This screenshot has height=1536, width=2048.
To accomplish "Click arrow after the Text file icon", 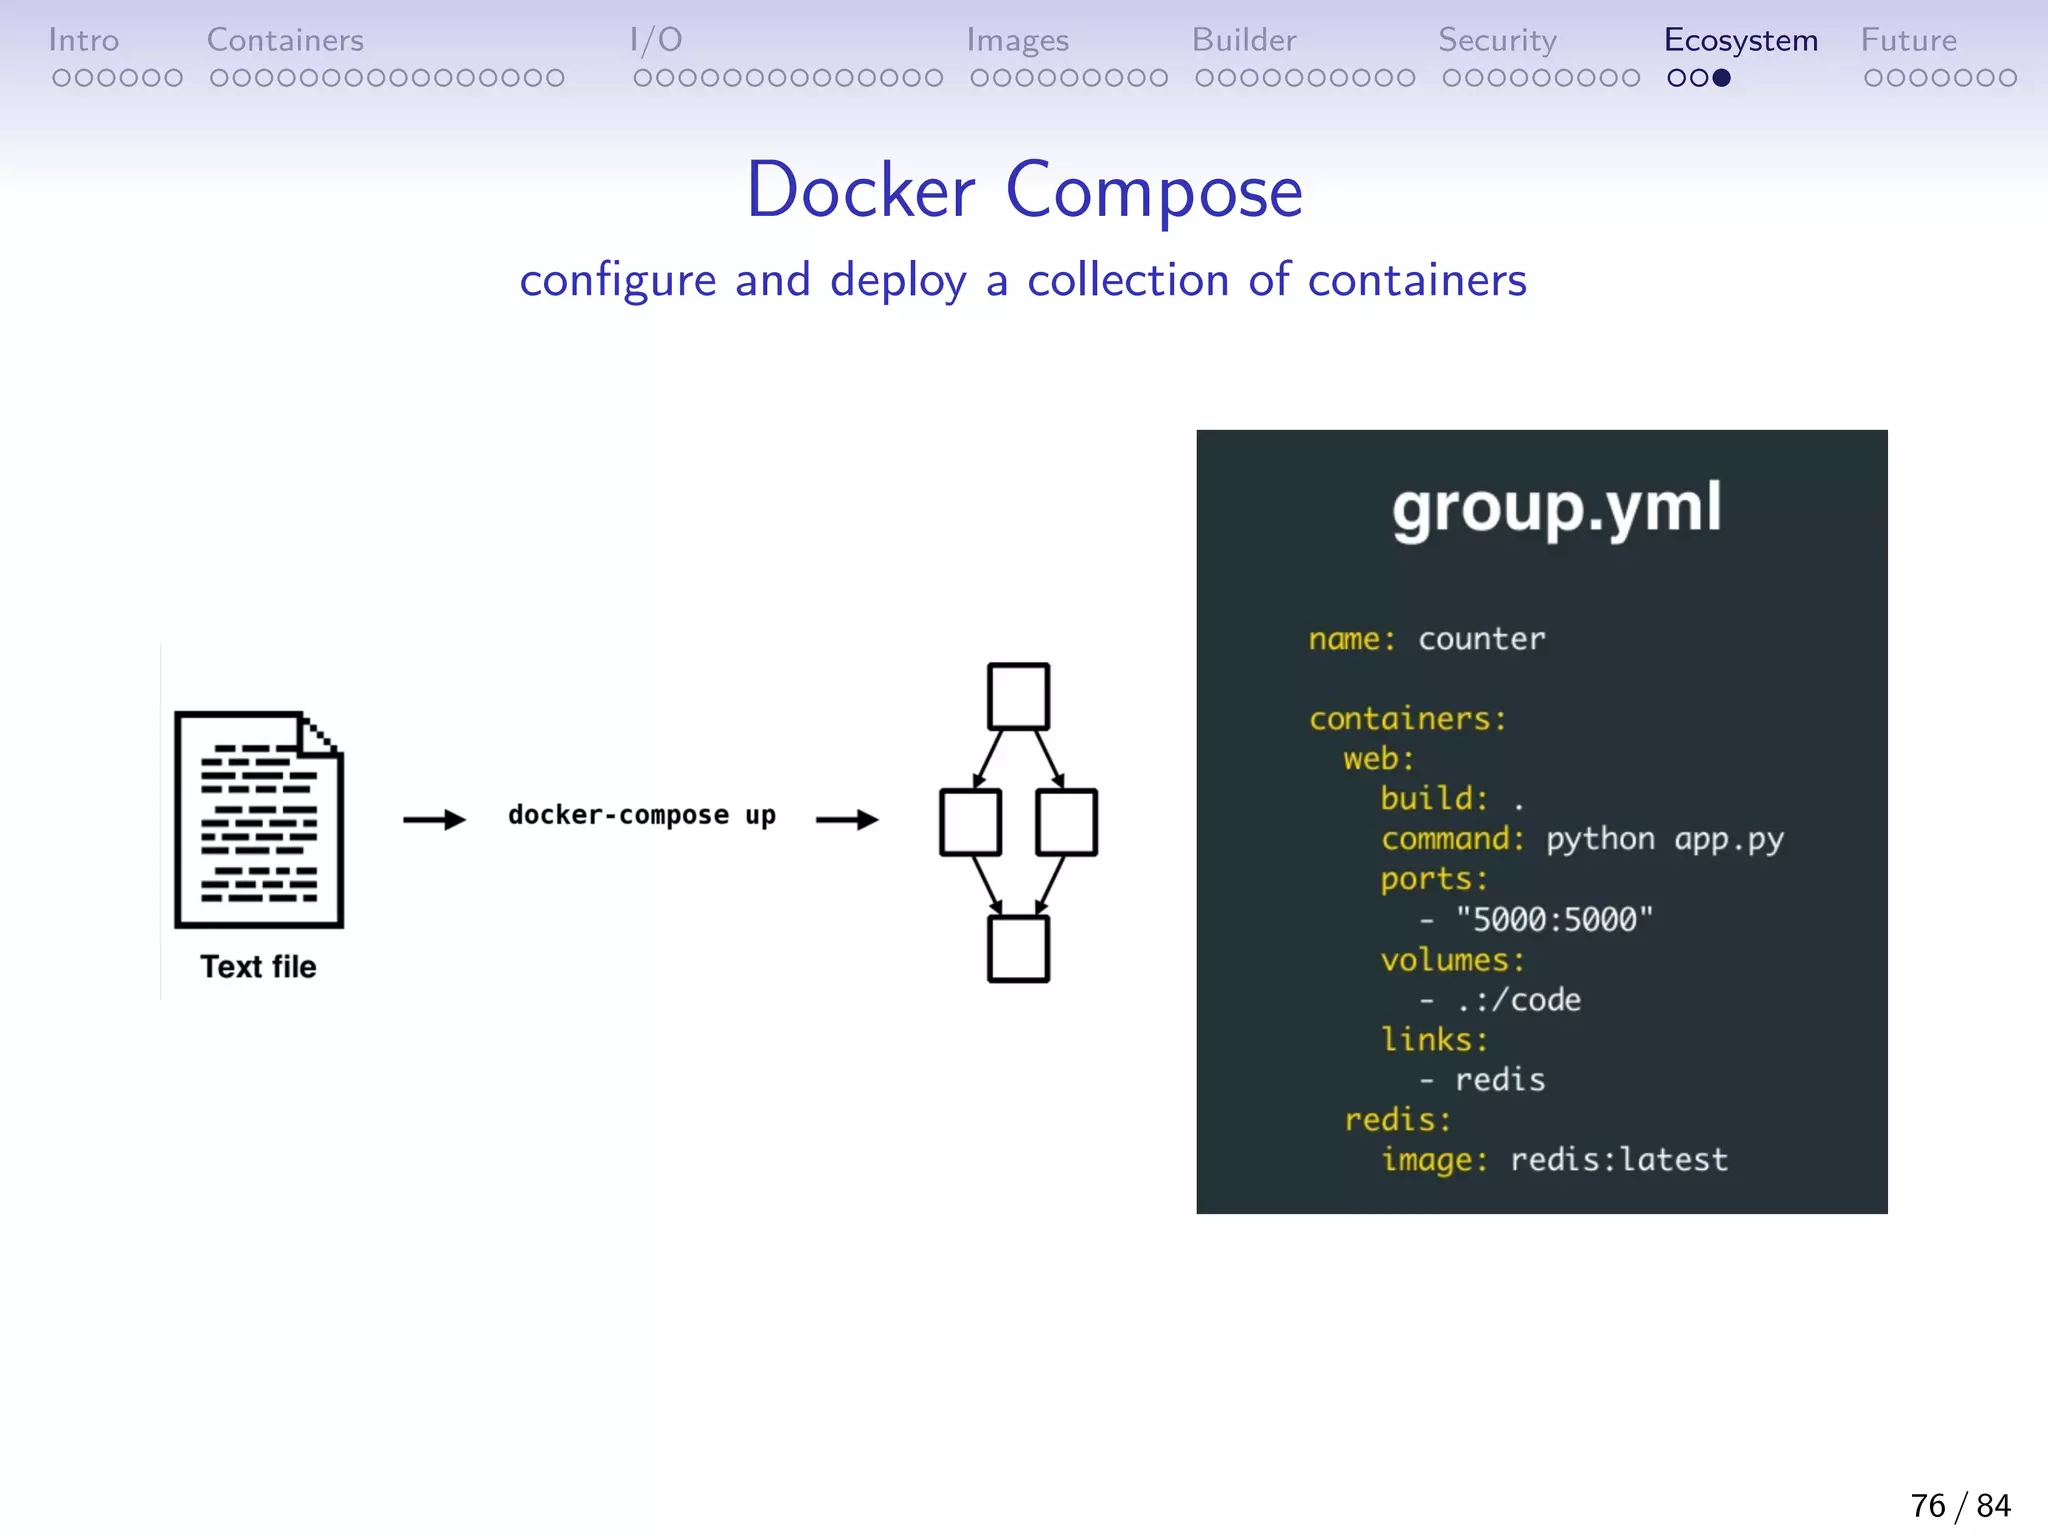I will (x=434, y=820).
